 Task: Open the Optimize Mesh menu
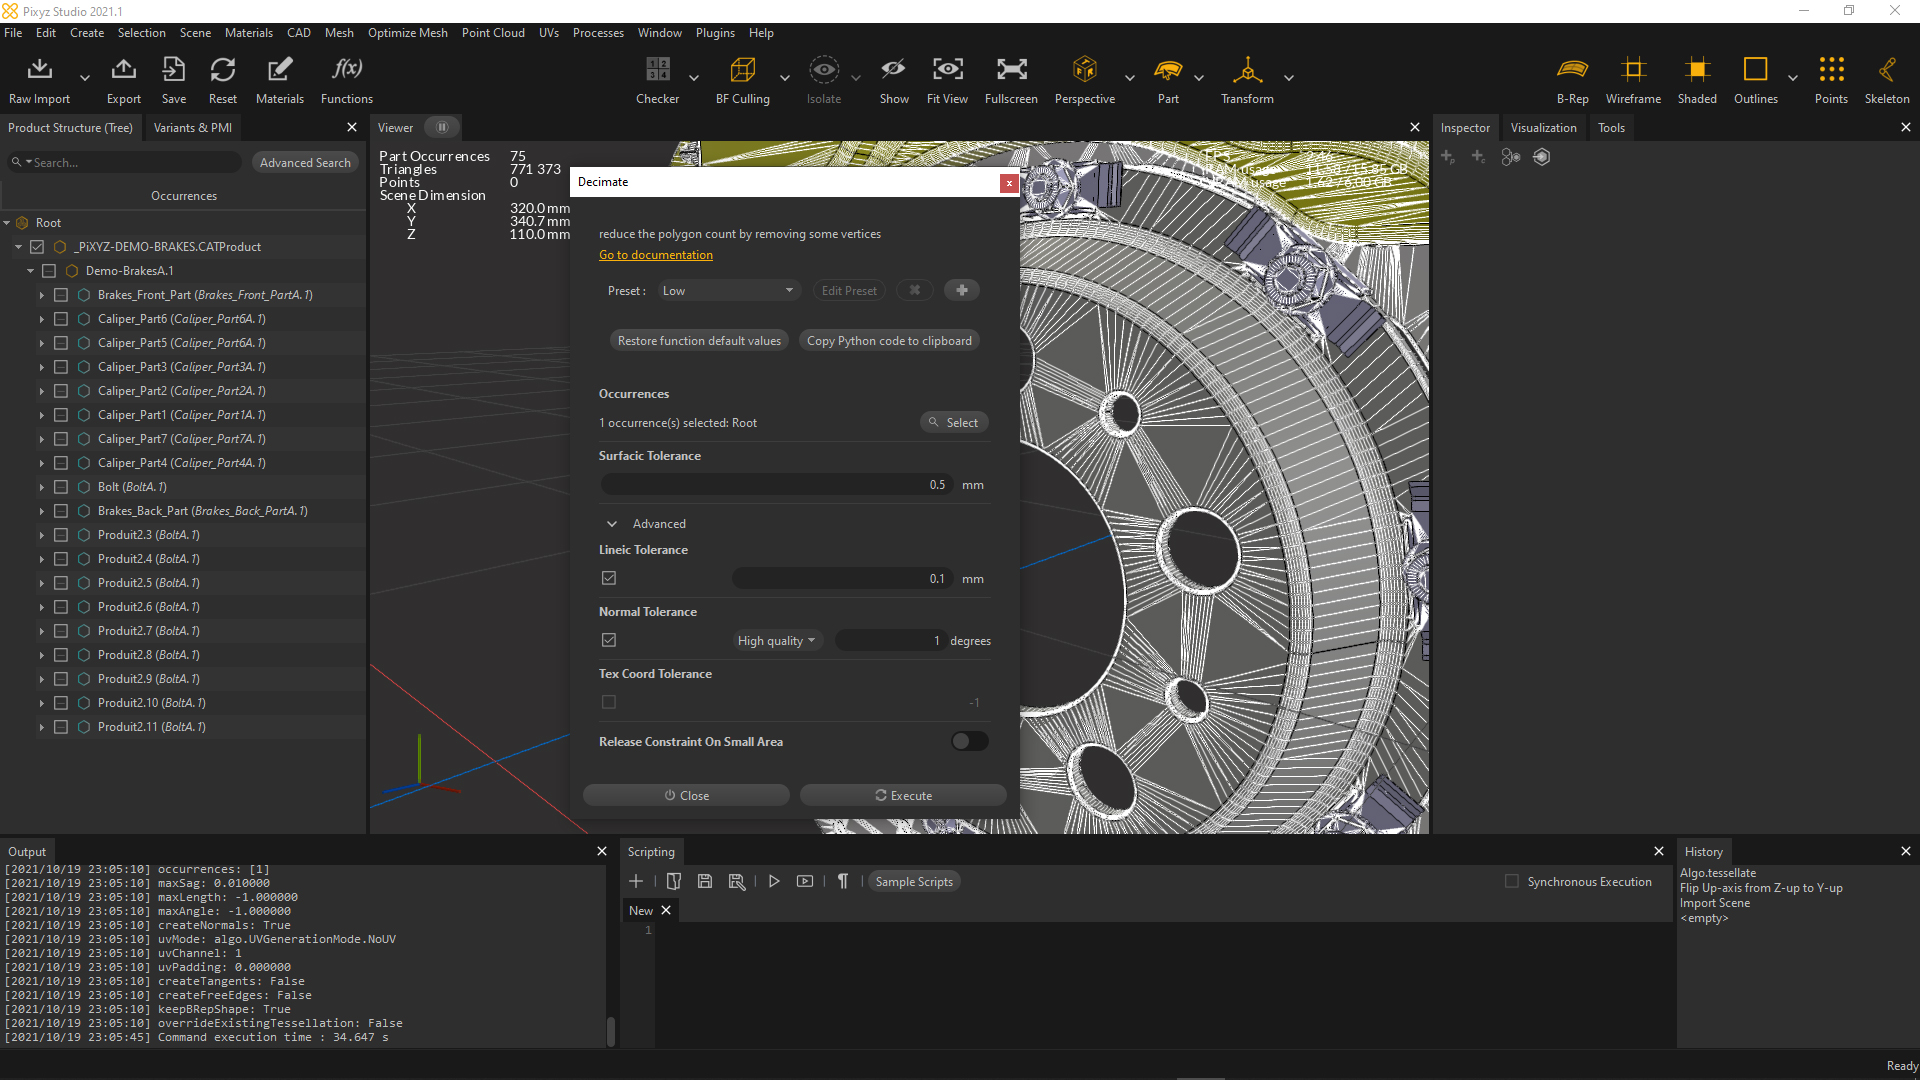(407, 32)
